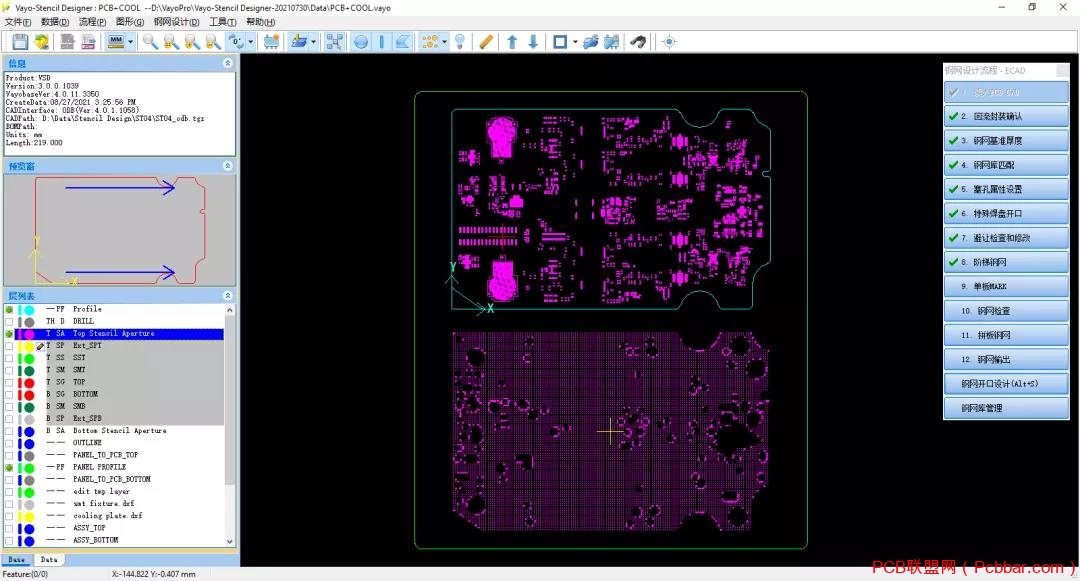The width and height of the screenshot is (1080, 581).
Task: Enable checkbox for BOTTOM layer
Action: point(9,395)
